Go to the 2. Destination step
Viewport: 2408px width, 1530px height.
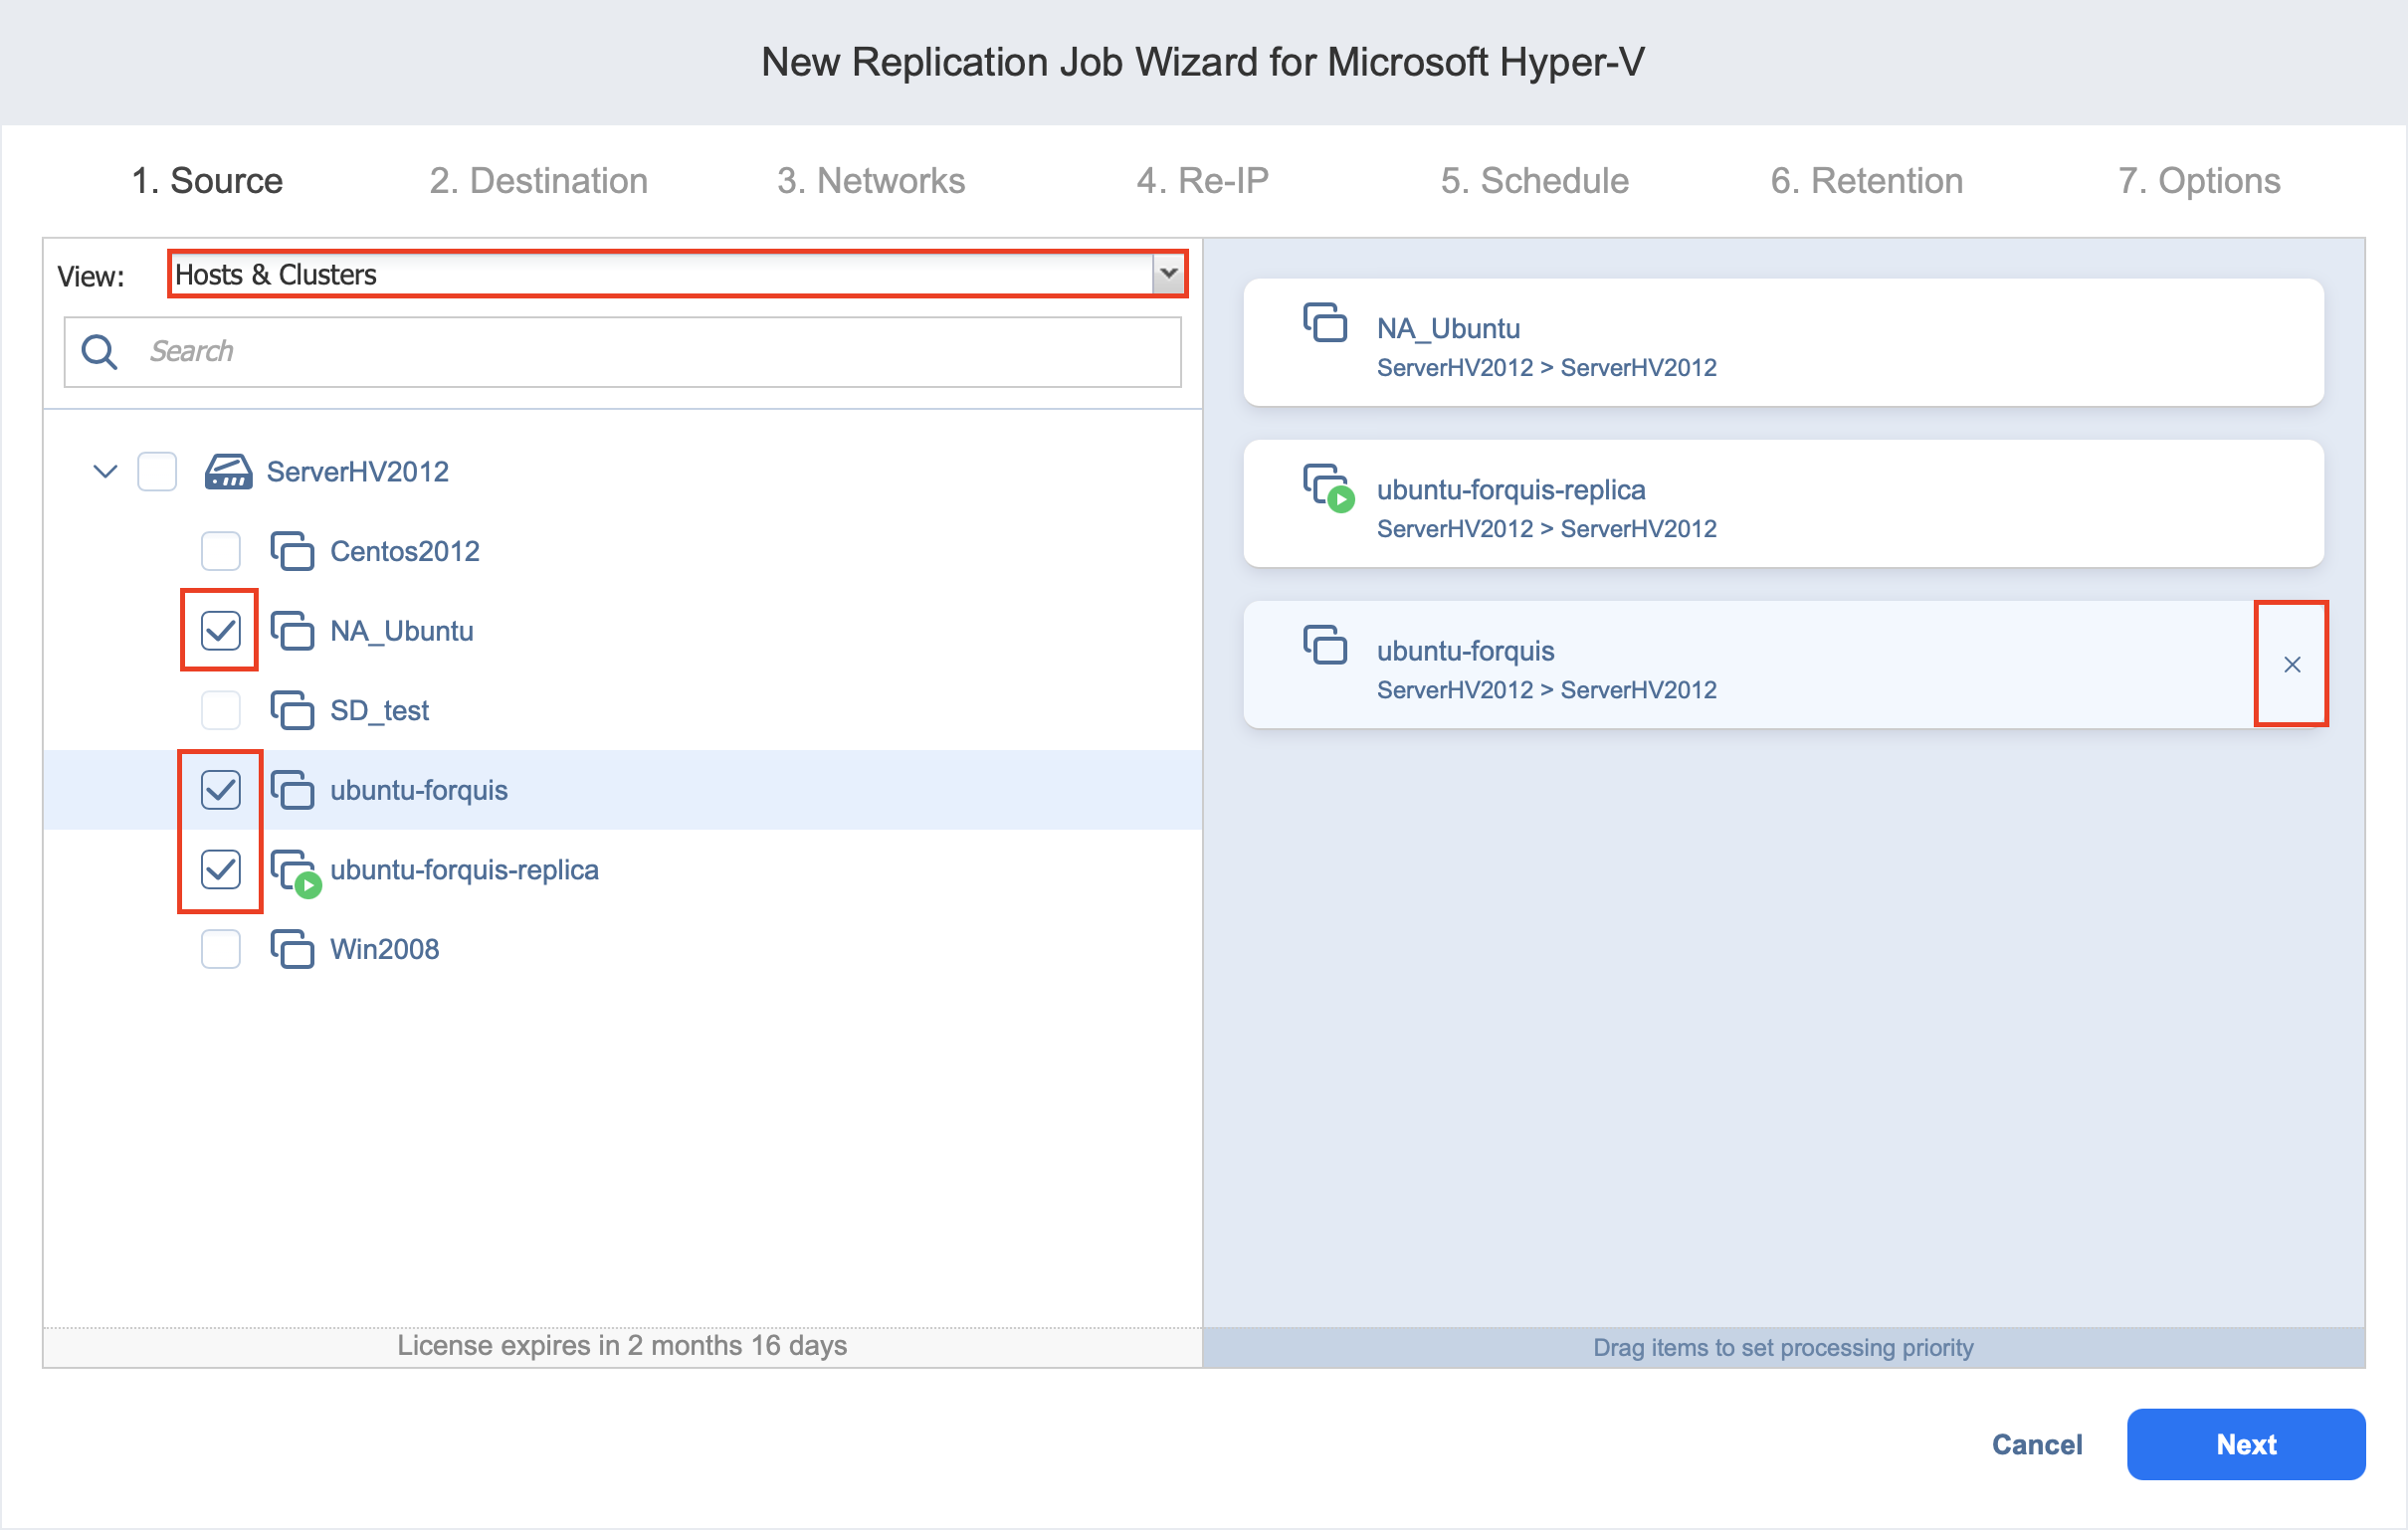[538, 181]
